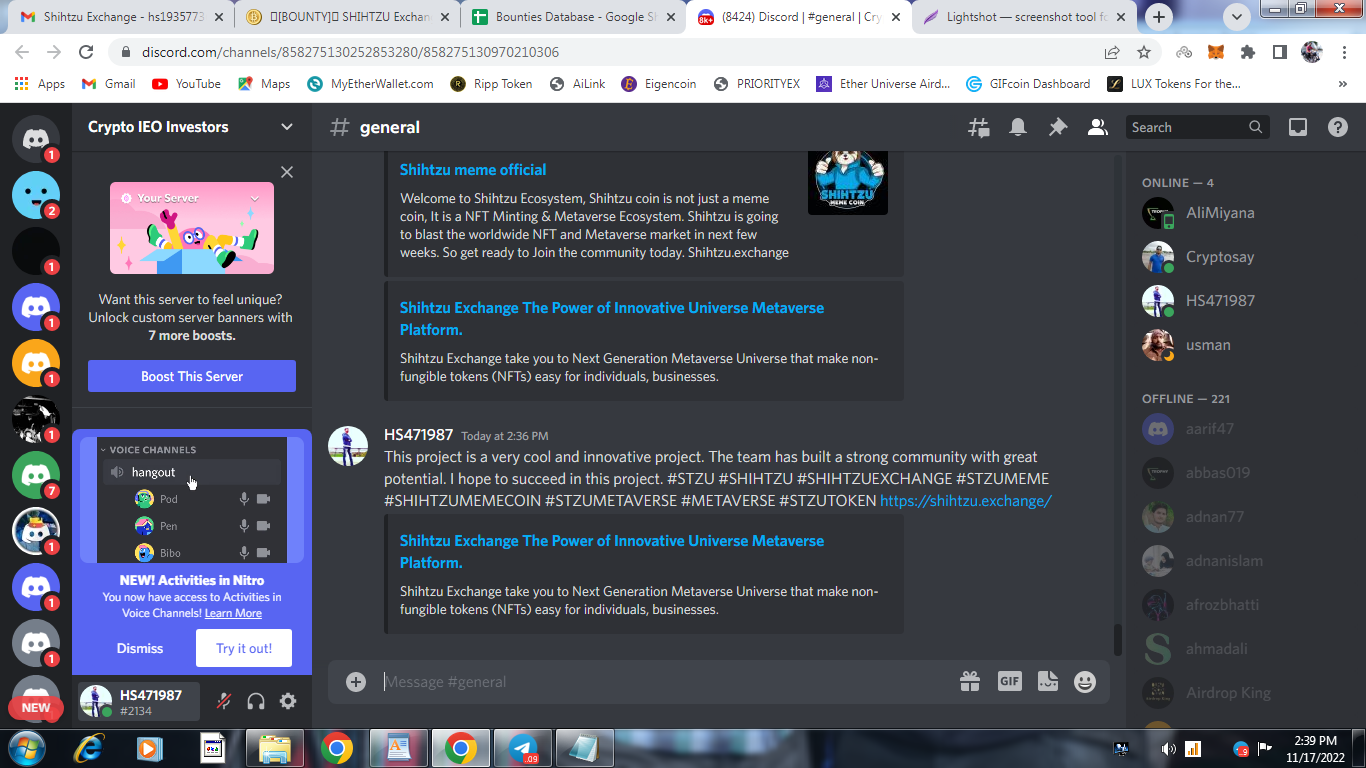This screenshot has width=1366, height=768.
Task: Click the Message #general input box
Action: [660, 681]
